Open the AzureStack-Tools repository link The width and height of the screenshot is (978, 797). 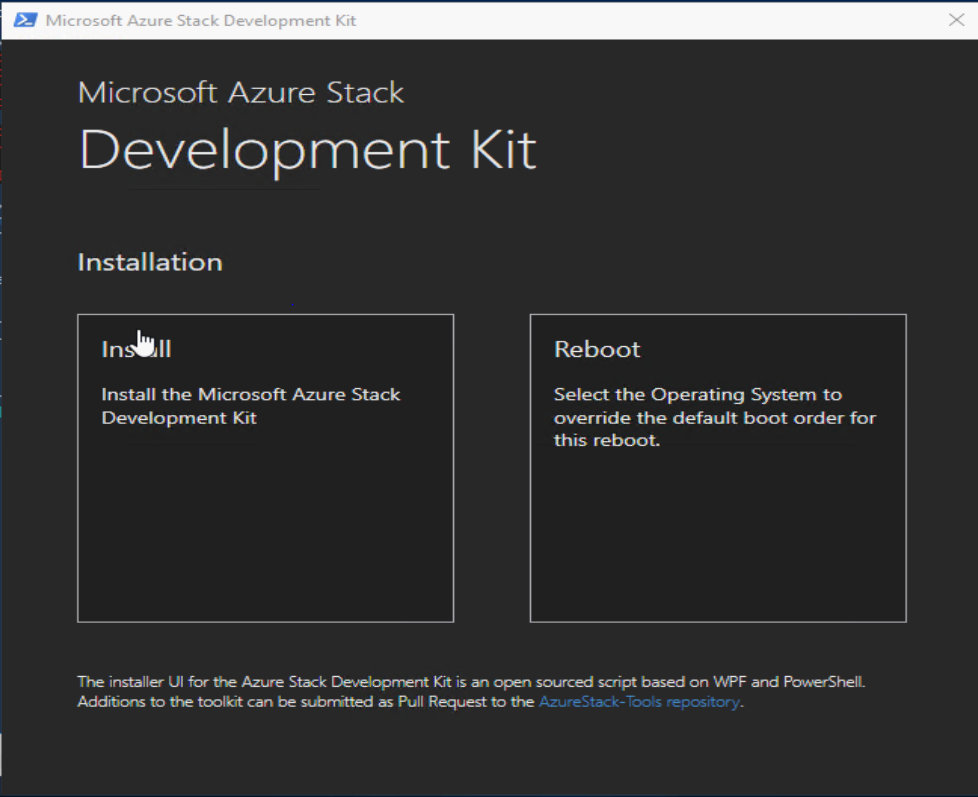coord(639,702)
